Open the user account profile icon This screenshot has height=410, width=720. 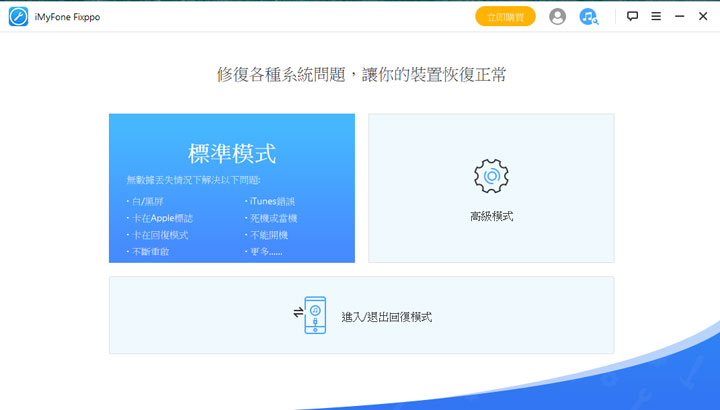click(557, 17)
